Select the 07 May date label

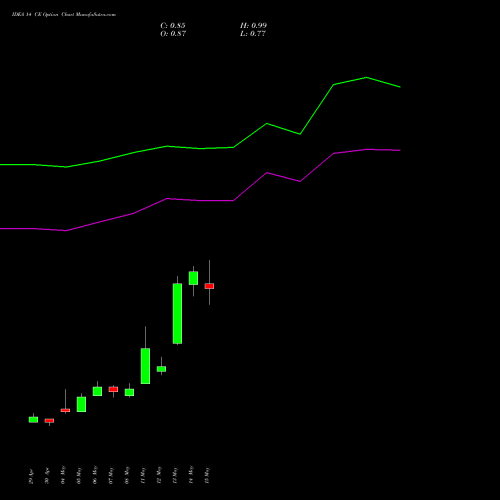(x=111, y=475)
